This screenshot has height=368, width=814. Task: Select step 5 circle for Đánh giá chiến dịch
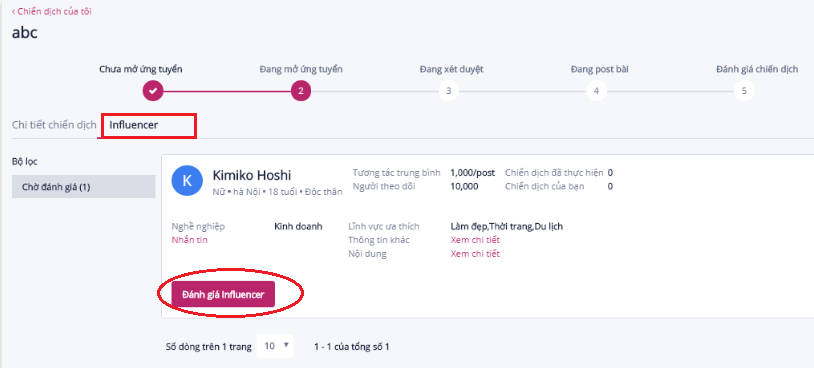point(744,91)
